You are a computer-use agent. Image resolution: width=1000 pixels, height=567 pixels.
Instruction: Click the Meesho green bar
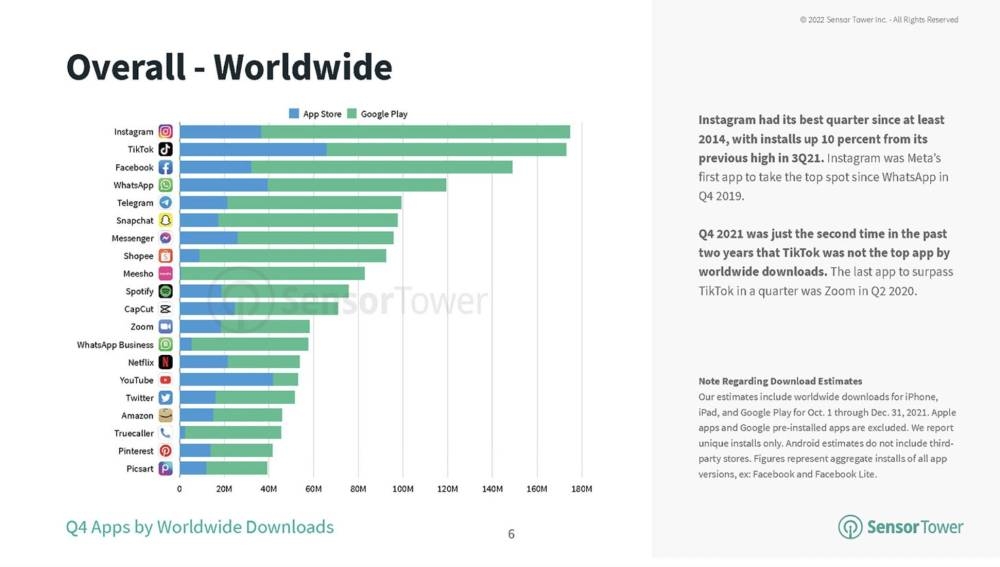pos(272,273)
